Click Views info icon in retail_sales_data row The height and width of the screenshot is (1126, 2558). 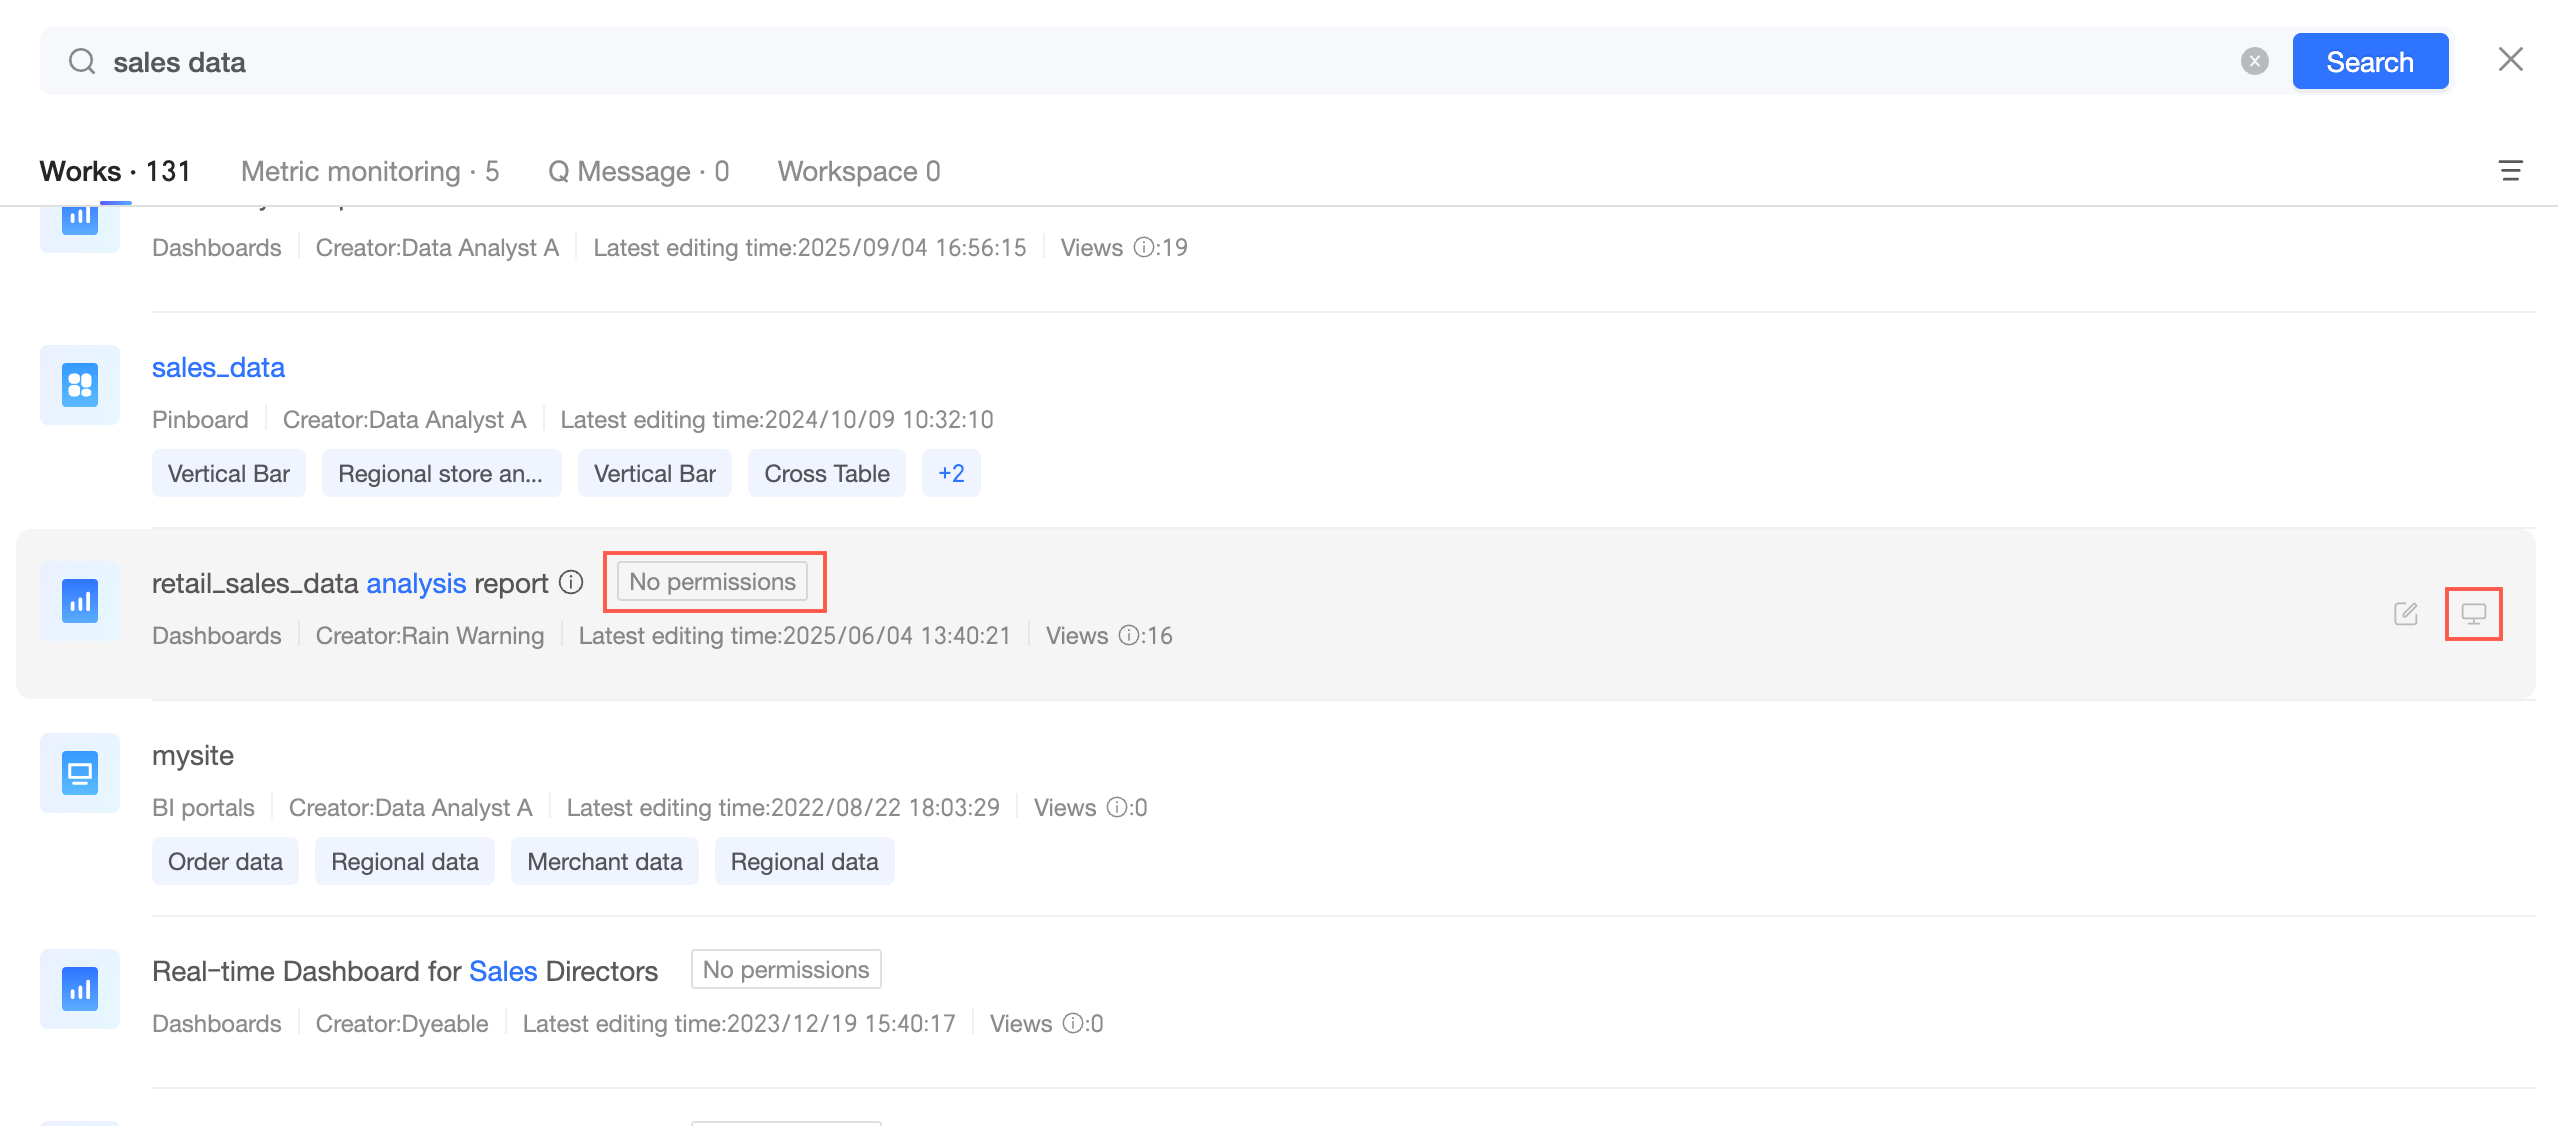(x=1128, y=636)
